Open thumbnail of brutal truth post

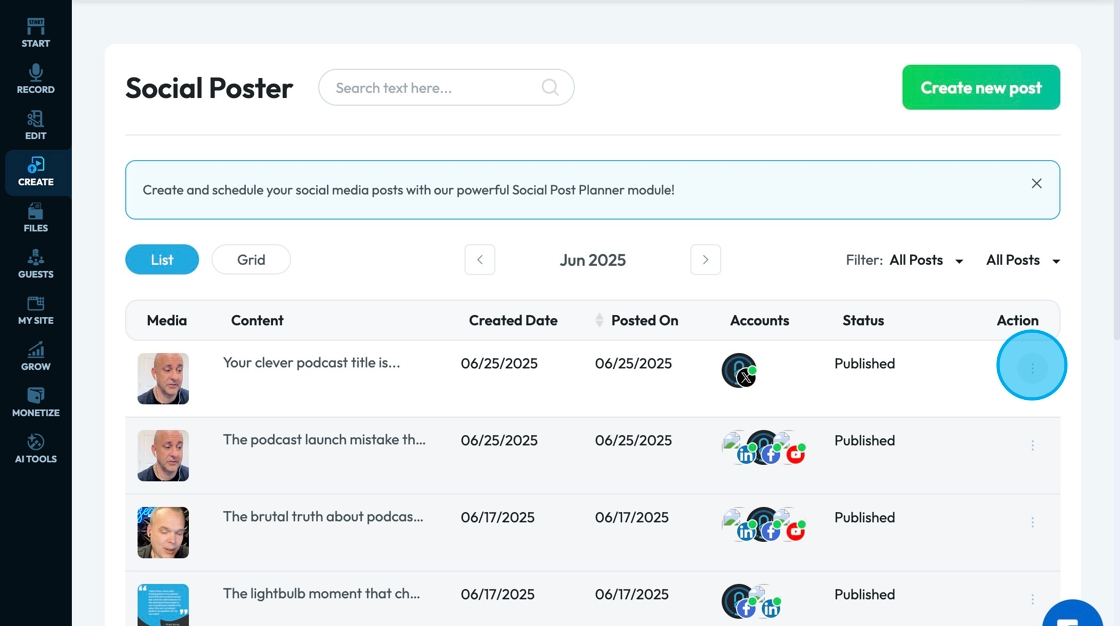tap(163, 532)
